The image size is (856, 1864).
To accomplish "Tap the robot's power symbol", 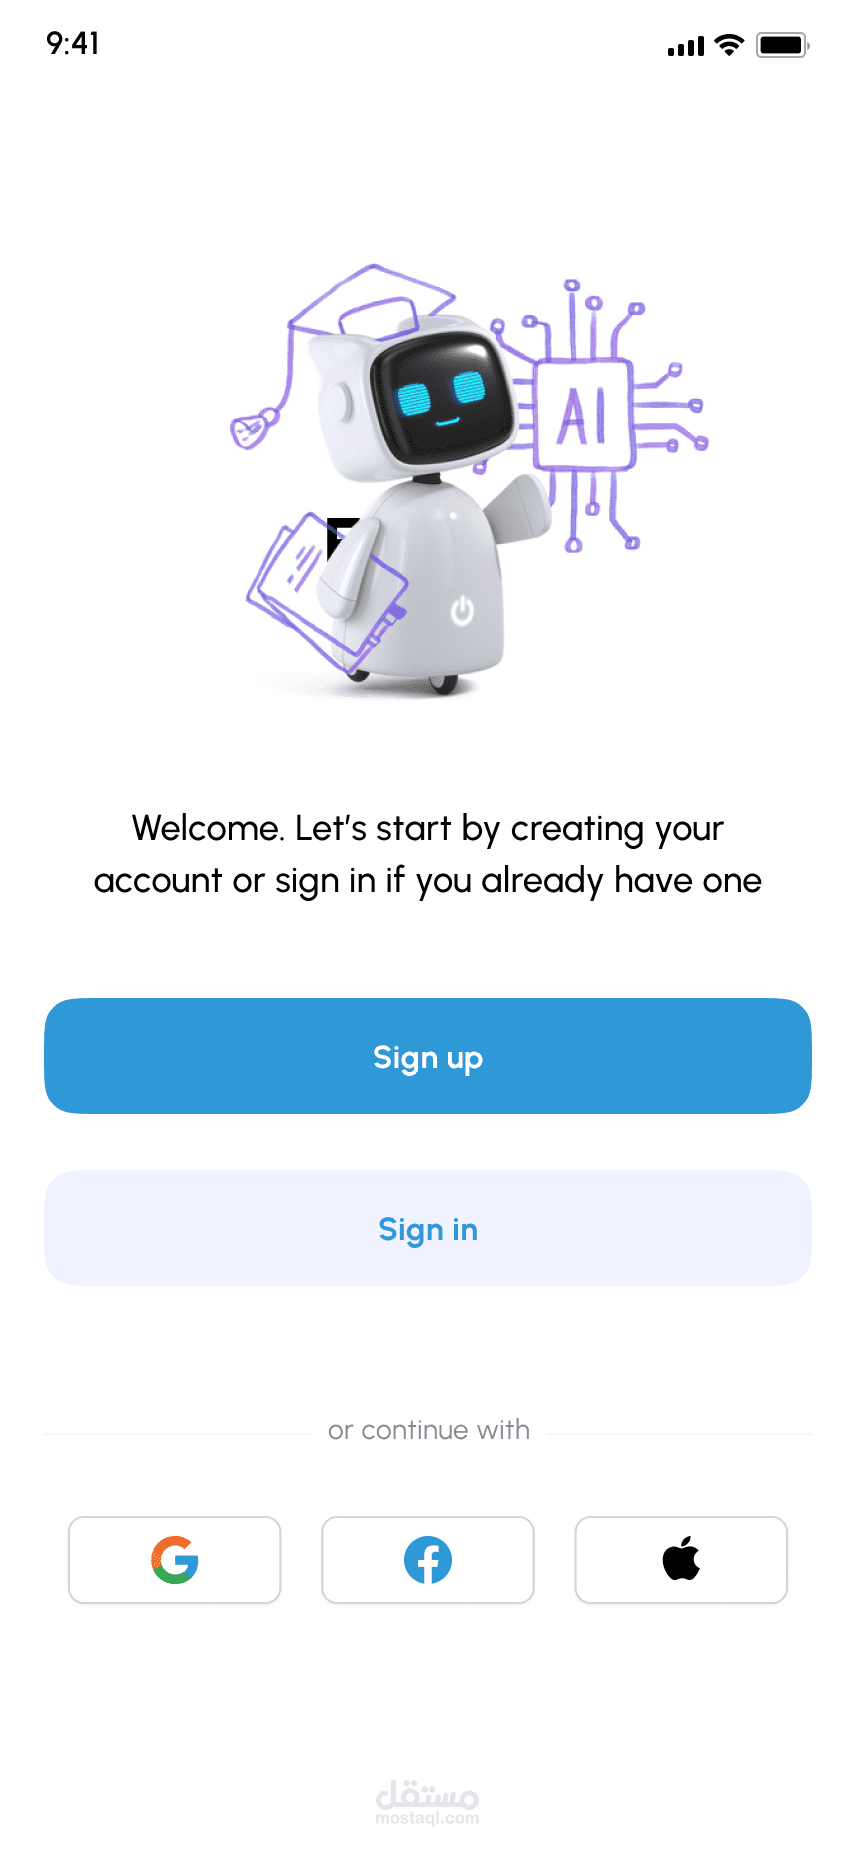I will (x=462, y=609).
